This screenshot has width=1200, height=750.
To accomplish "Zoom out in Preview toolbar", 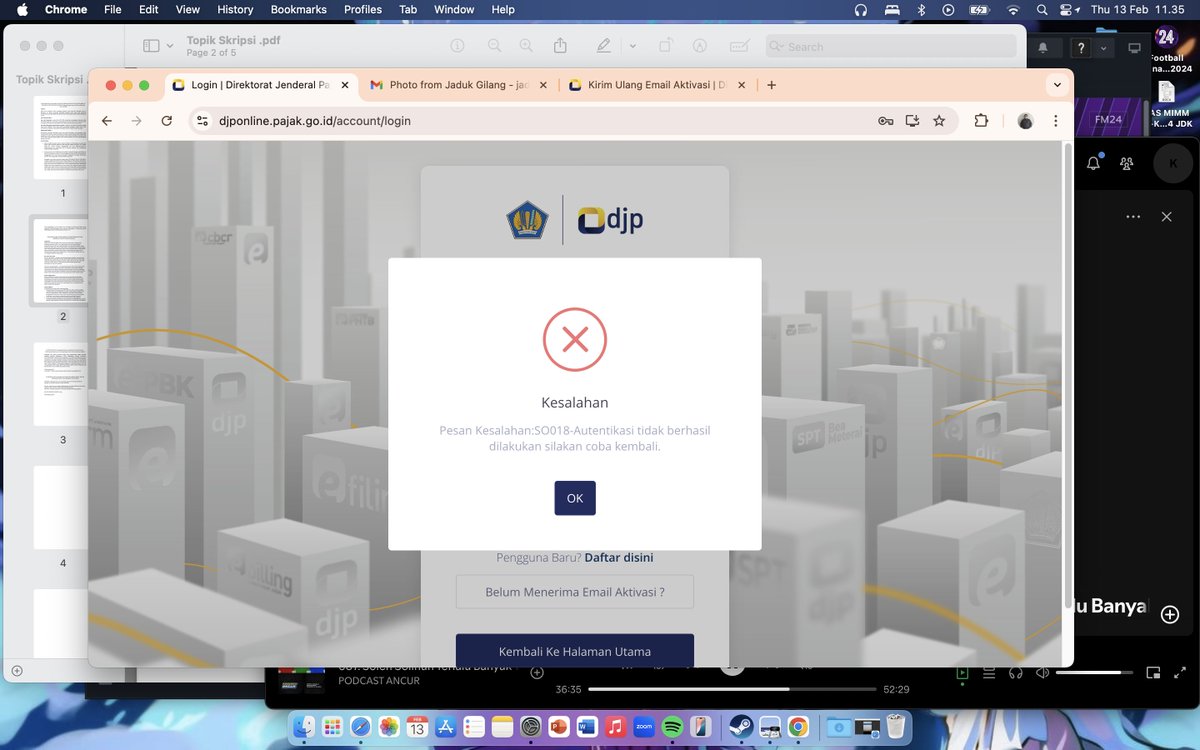I will pyautogui.click(x=494, y=46).
